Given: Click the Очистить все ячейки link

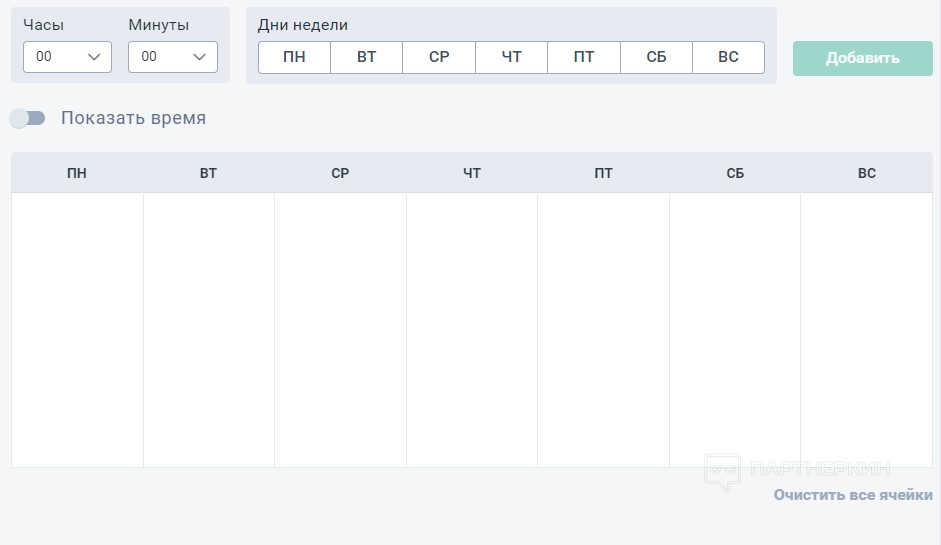Looking at the screenshot, I should (853, 495).
